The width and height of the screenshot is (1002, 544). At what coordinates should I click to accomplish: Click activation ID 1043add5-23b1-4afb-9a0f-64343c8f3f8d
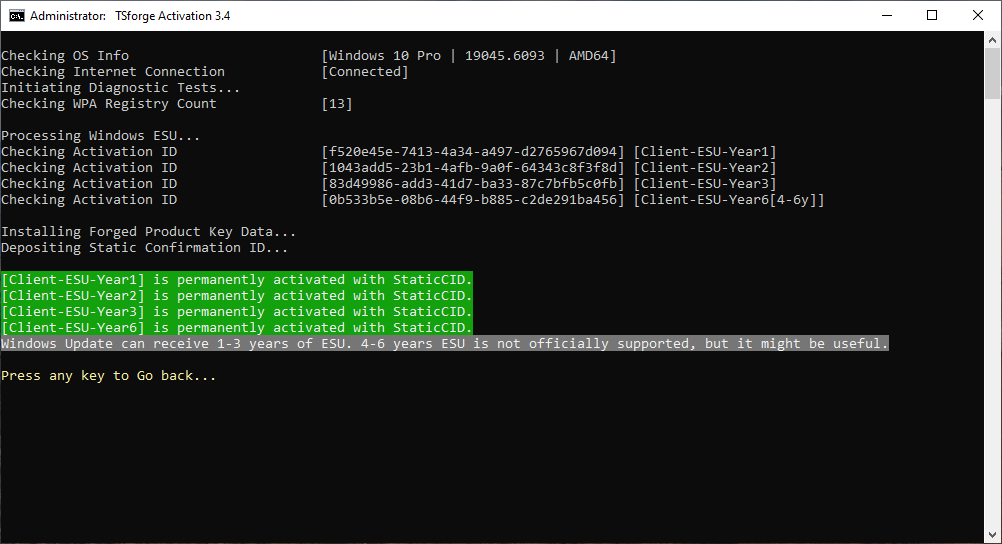[473, 167]
